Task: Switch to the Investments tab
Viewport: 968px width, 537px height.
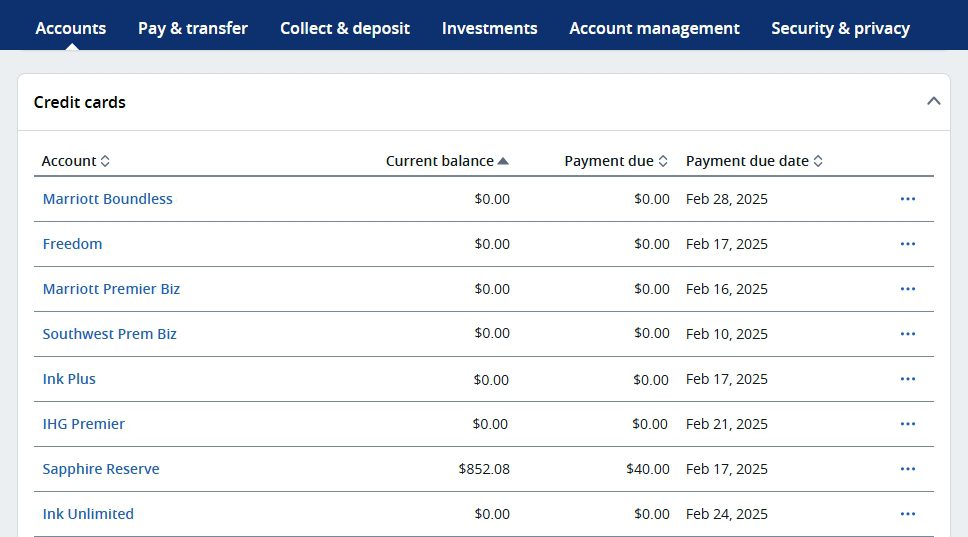Action: pyautogui.click(x=489, y=28)
